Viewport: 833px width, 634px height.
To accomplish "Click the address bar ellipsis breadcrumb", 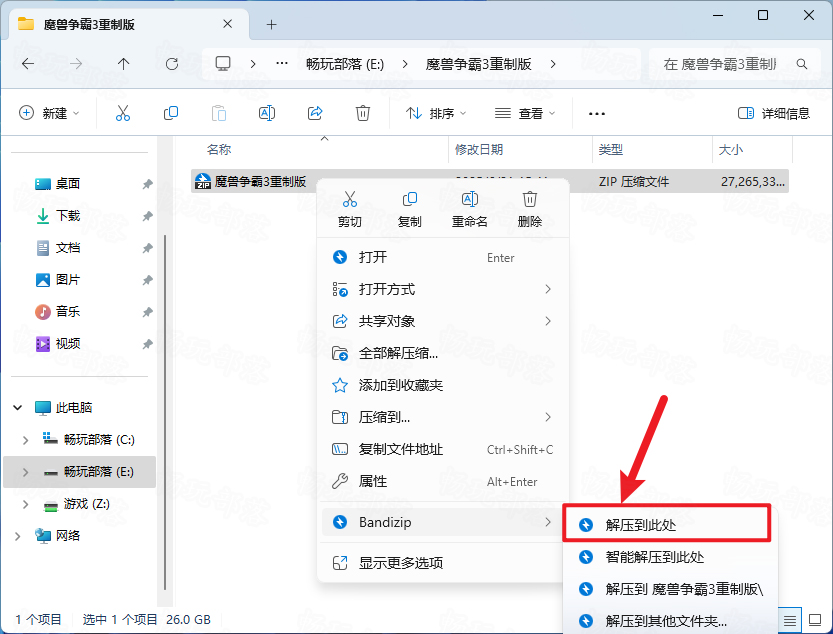I will coord(282,64).
